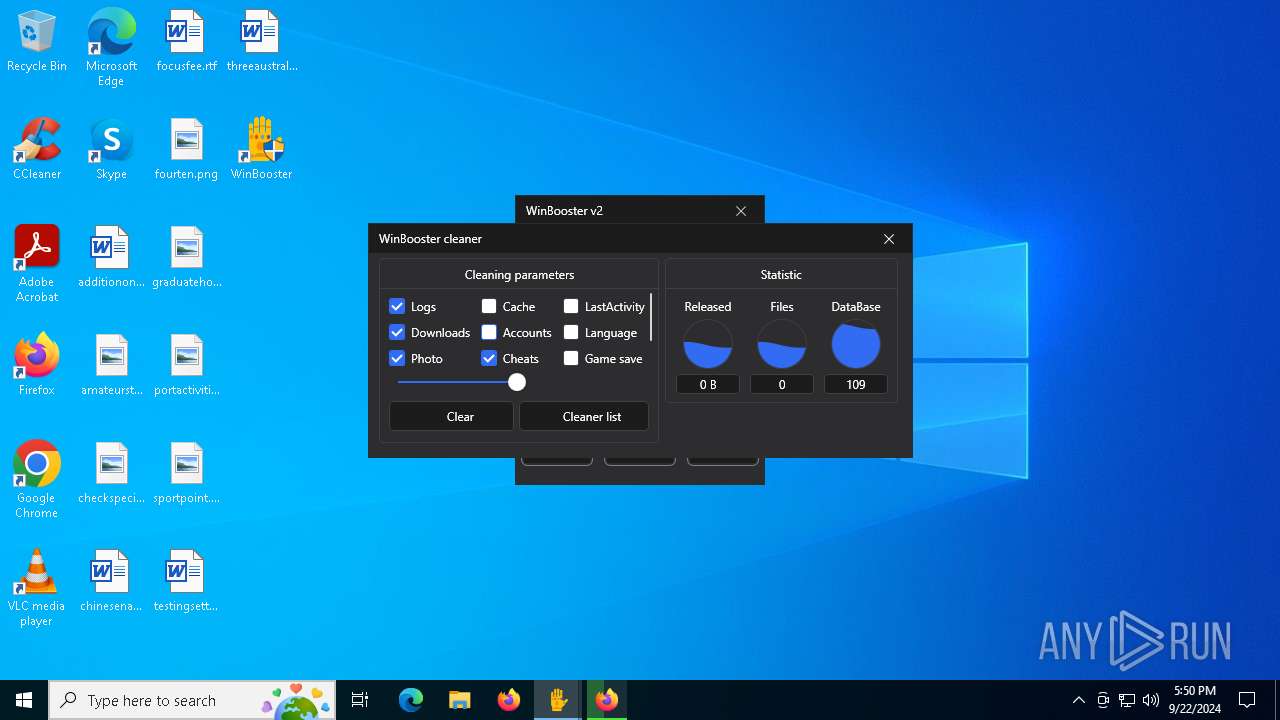Select the focusfee.rtf desktop file

click(186, 42)
